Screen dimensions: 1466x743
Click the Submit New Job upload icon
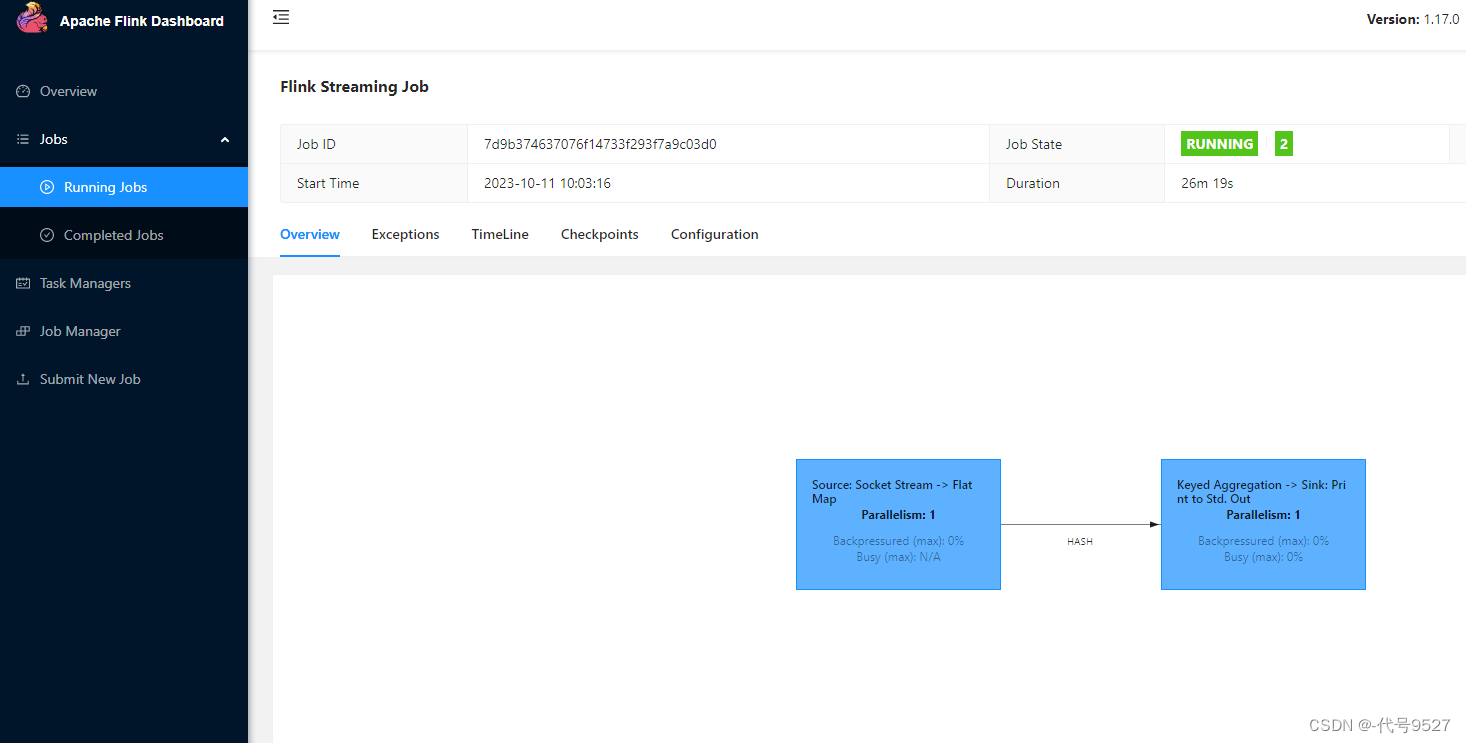[x=23, y=379]
